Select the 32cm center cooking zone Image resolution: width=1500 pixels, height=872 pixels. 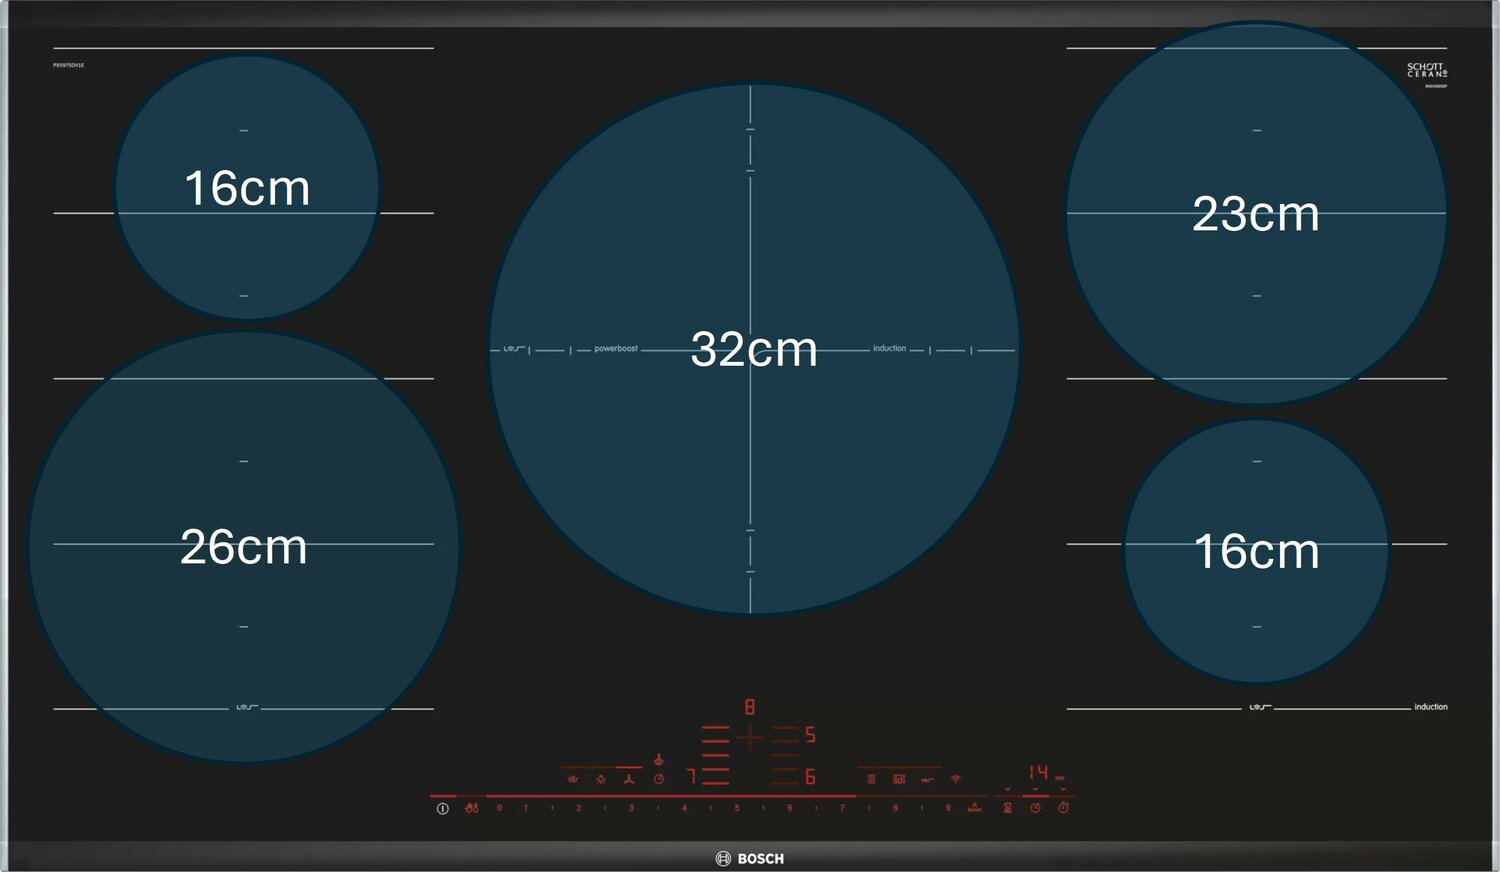coord(753,349)
